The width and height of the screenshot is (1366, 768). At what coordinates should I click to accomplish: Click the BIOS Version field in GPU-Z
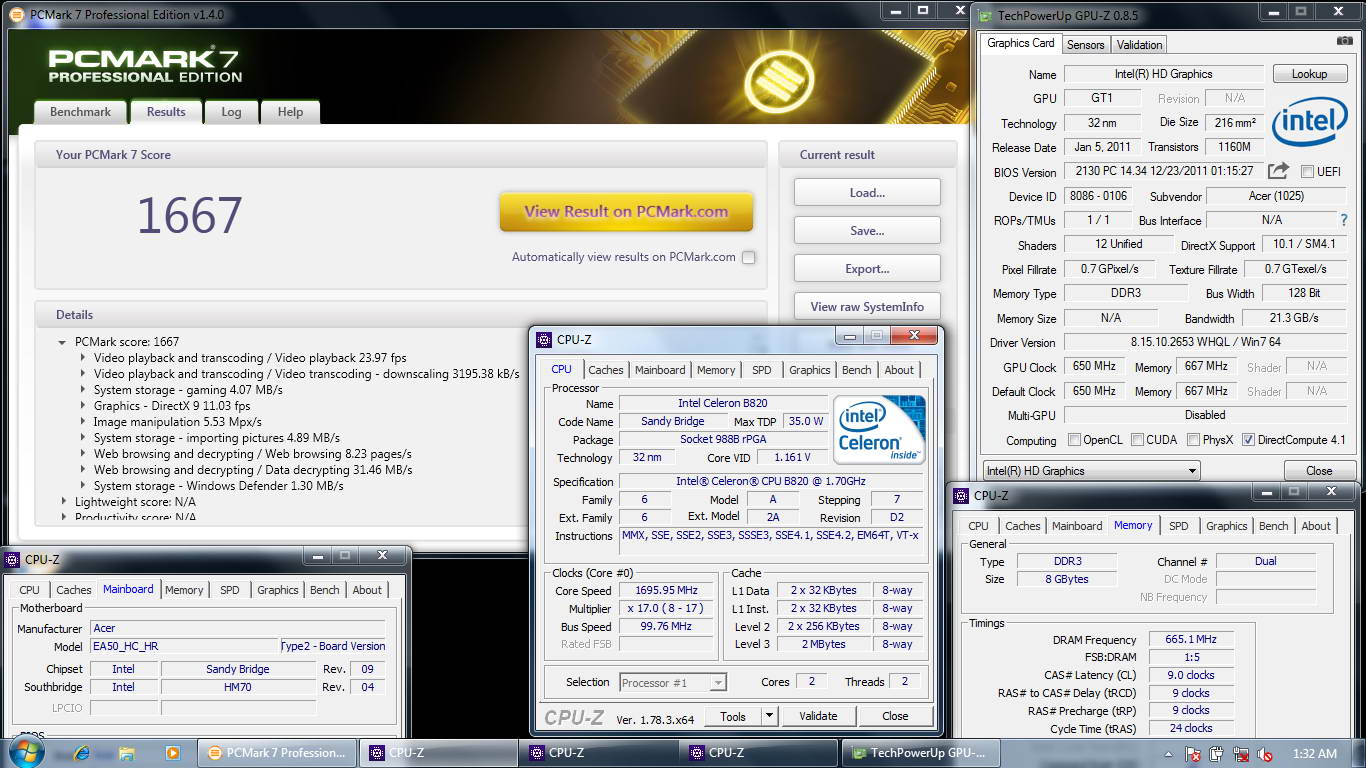click(x=1165, y=172)
